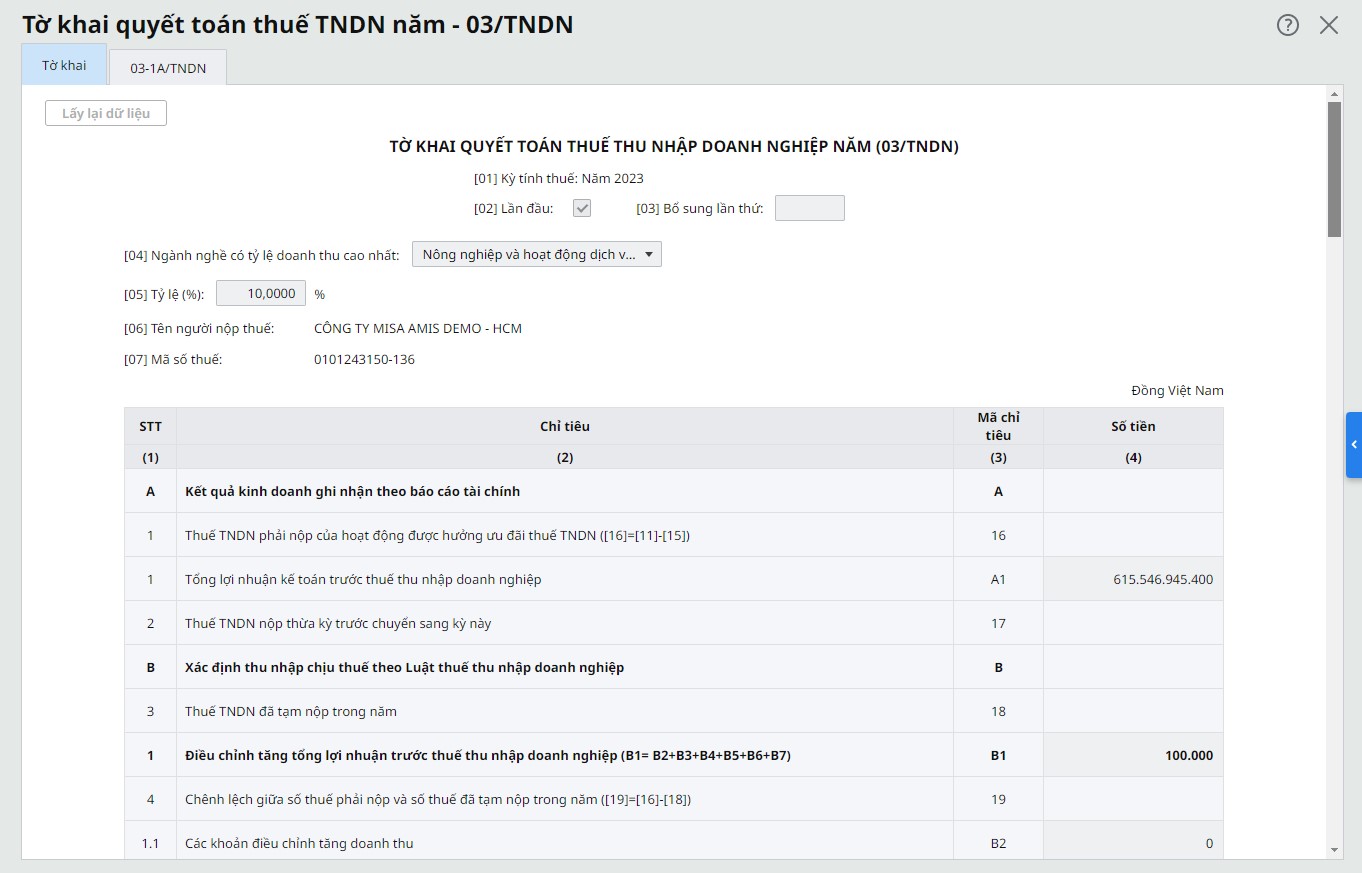This screenshot has height=873, width=1362.
Task: Select row Điều chỉnh tăng tổng lợi nhuận
Action: point(674,755)
